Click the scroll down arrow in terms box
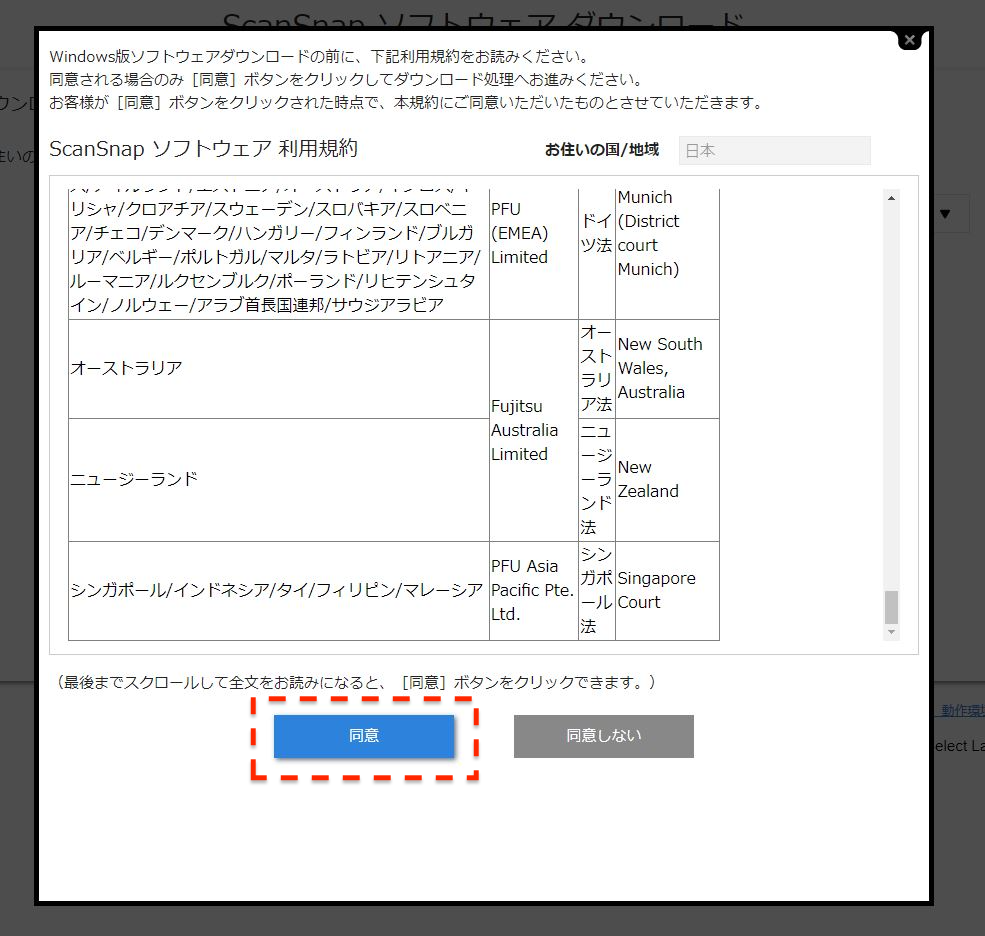This screenshot has height=936, width=985. click(891, 632)
